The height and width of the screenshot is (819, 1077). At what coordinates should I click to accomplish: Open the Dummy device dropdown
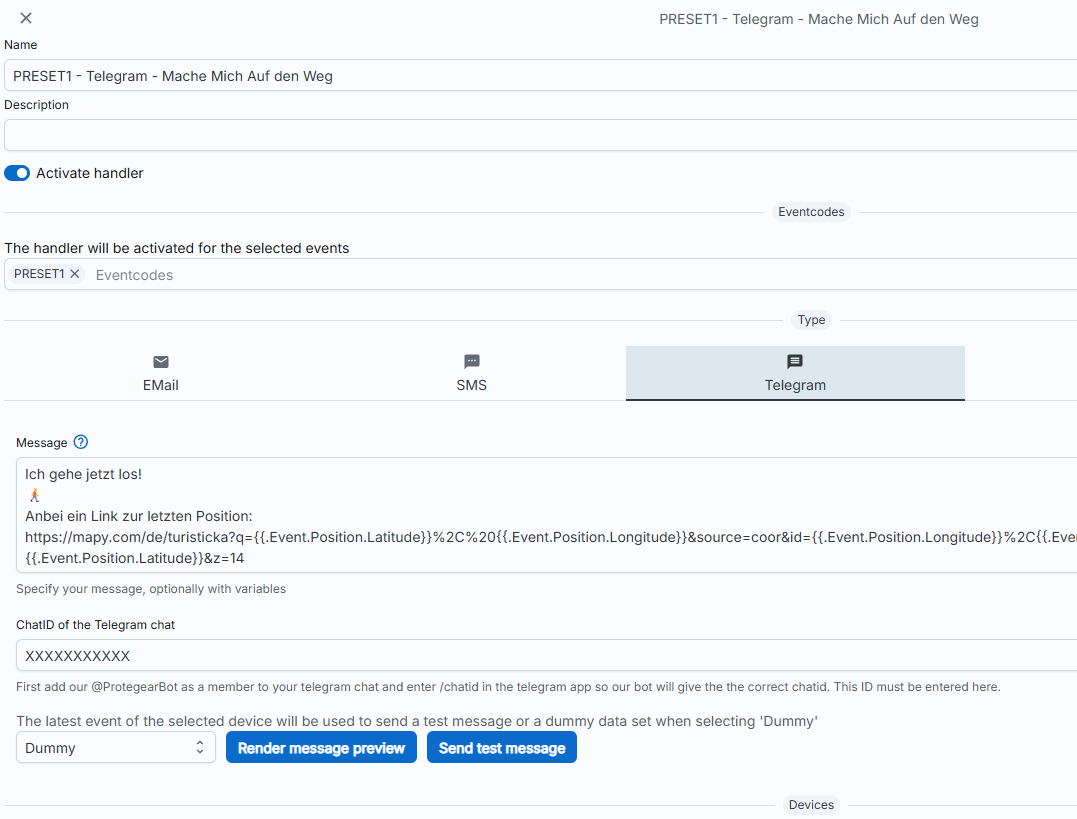click(116, 748)
